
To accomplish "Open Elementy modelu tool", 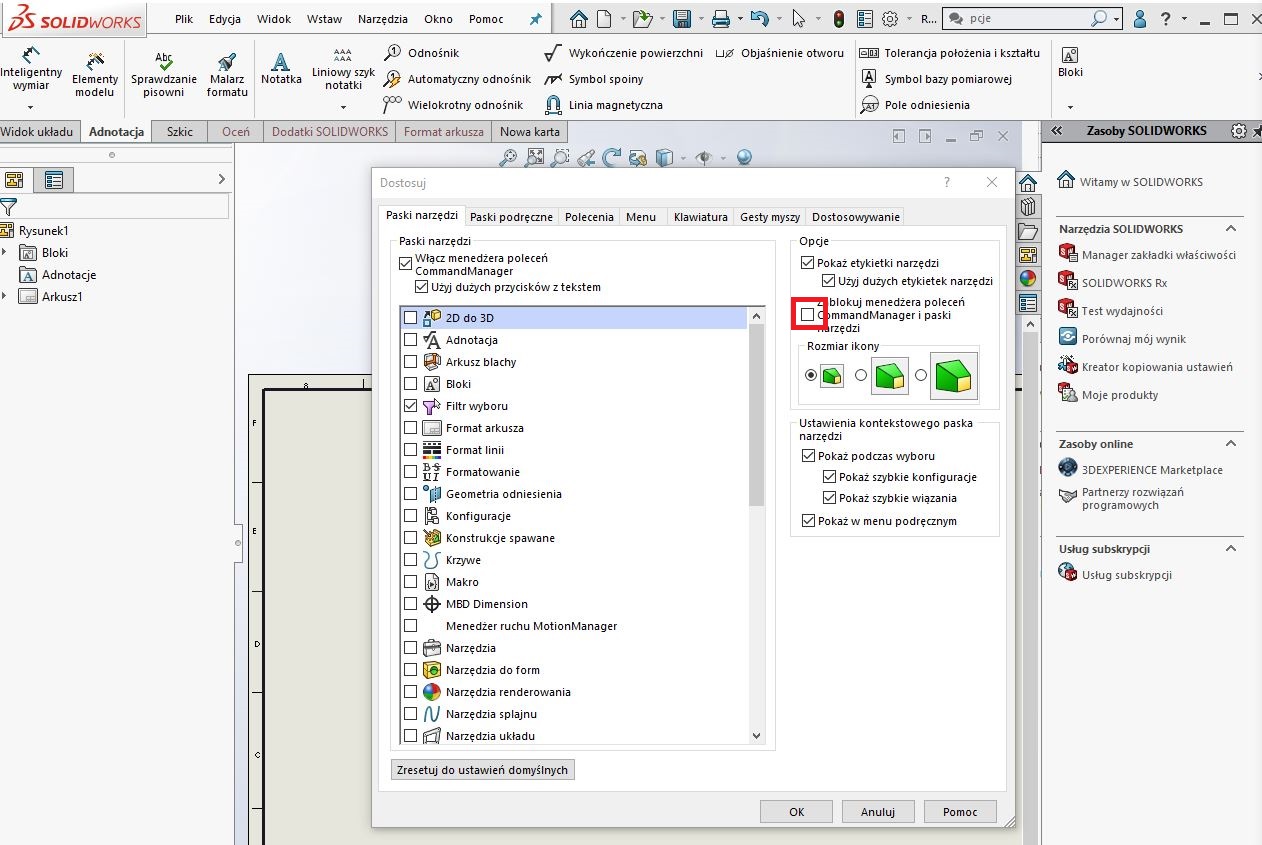I will click(95, 74).
